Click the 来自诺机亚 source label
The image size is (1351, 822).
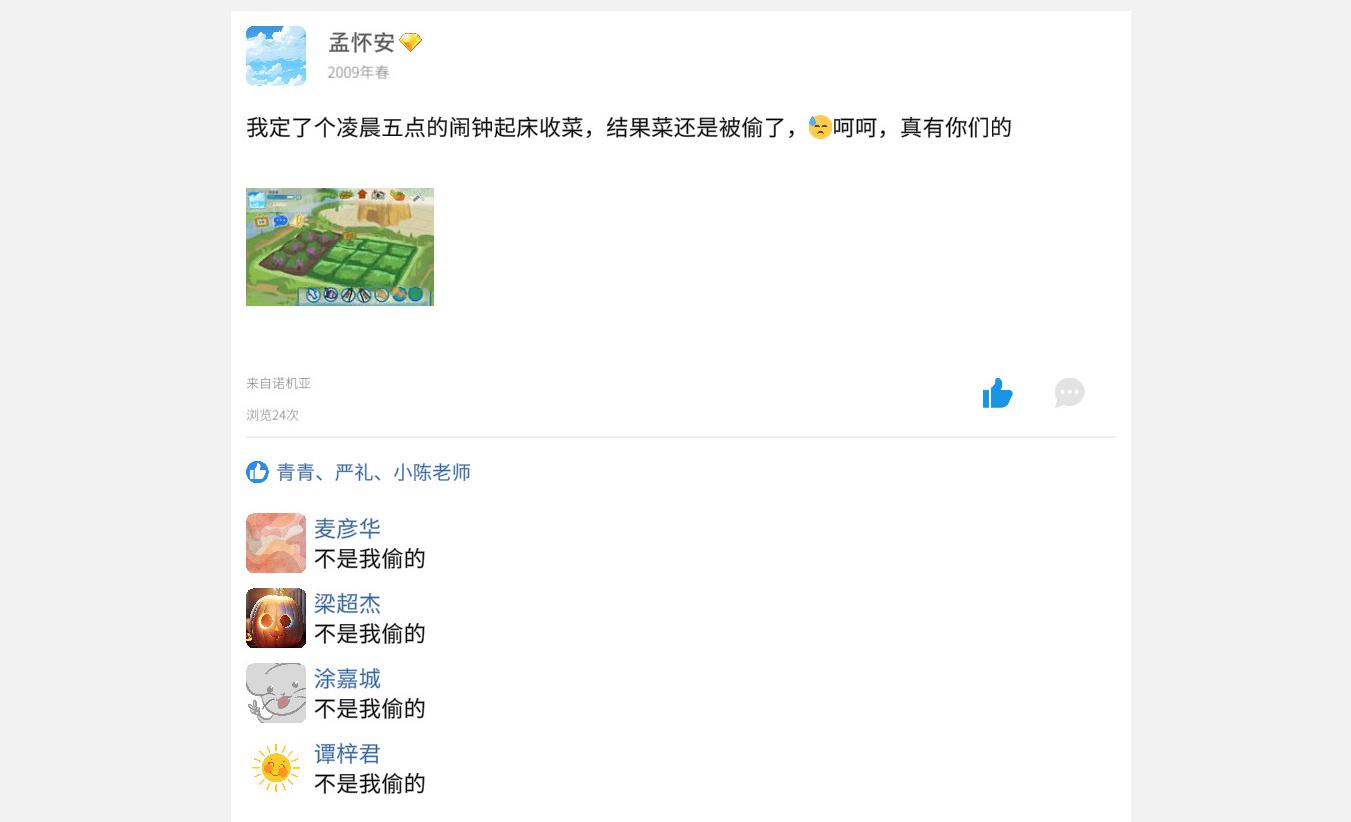[x=279, y=383]
